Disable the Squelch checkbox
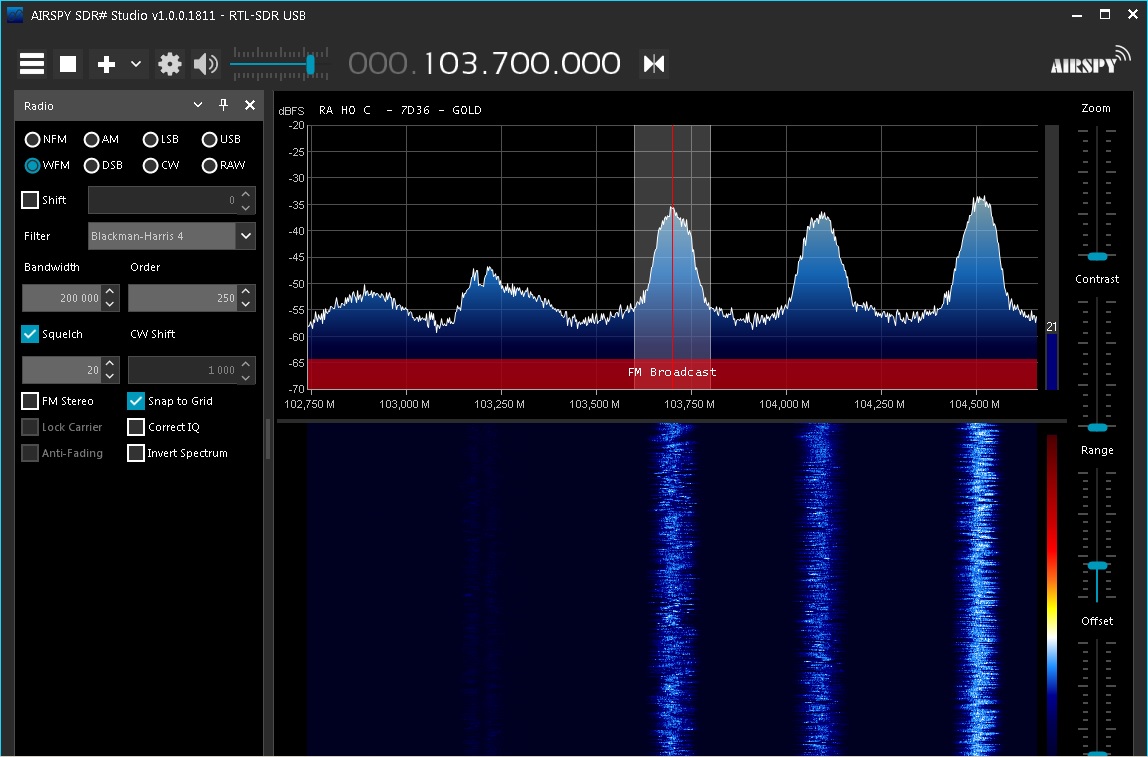 (30, 334)
